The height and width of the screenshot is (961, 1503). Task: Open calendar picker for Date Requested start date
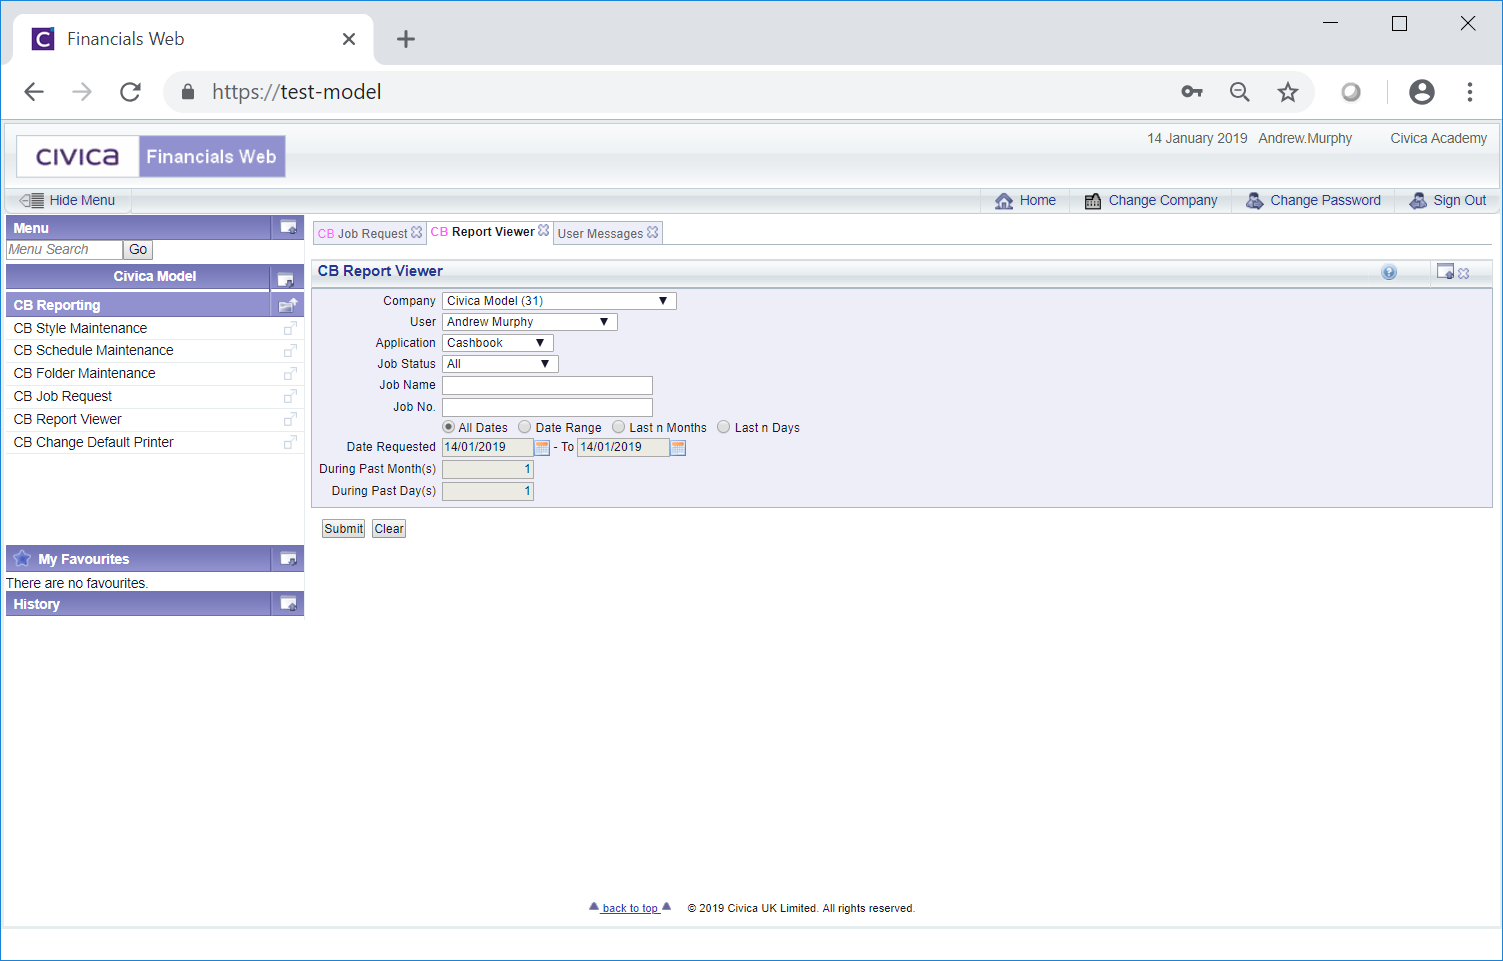click(x=542, y=448)
